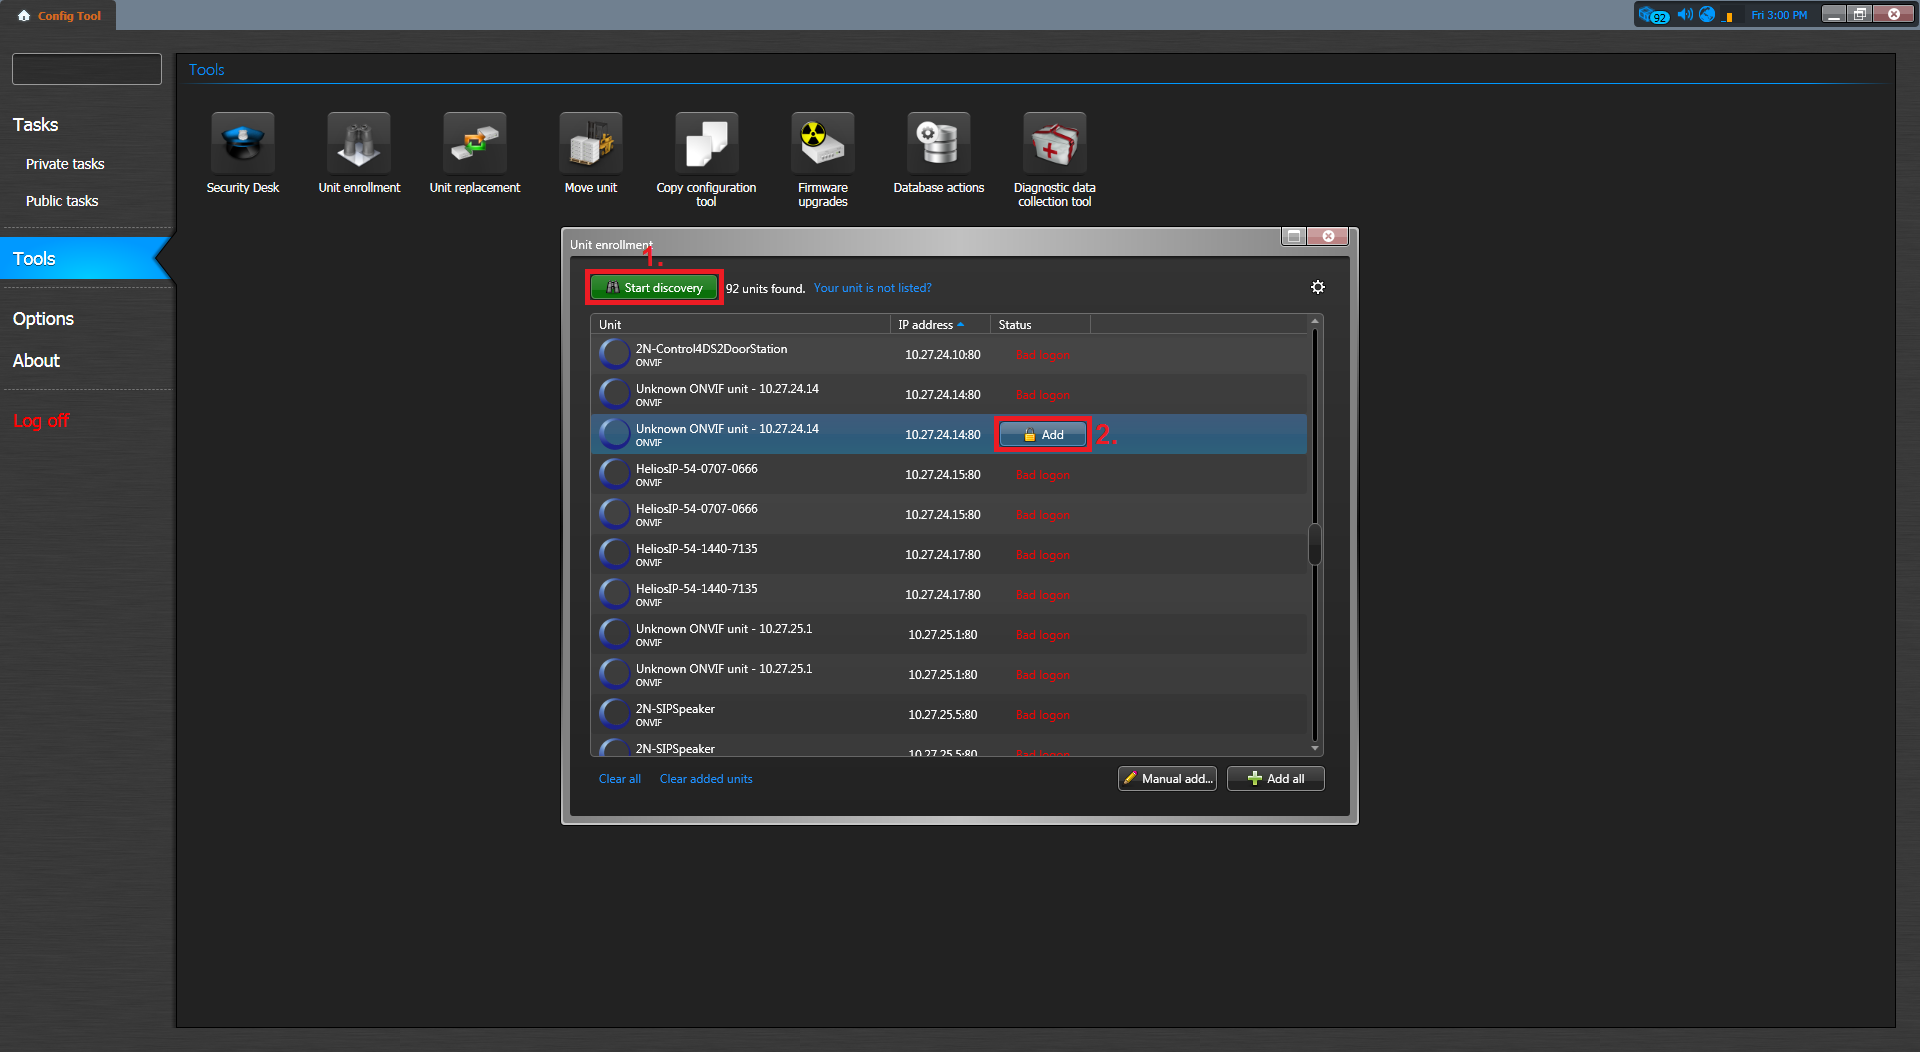Click the Start discovery button
Screen dimensions: 1920x1052
click(654, 288)
